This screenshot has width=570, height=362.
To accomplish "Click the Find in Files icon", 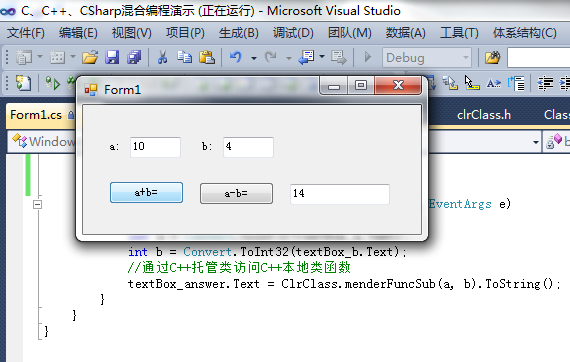I will 493,57.
